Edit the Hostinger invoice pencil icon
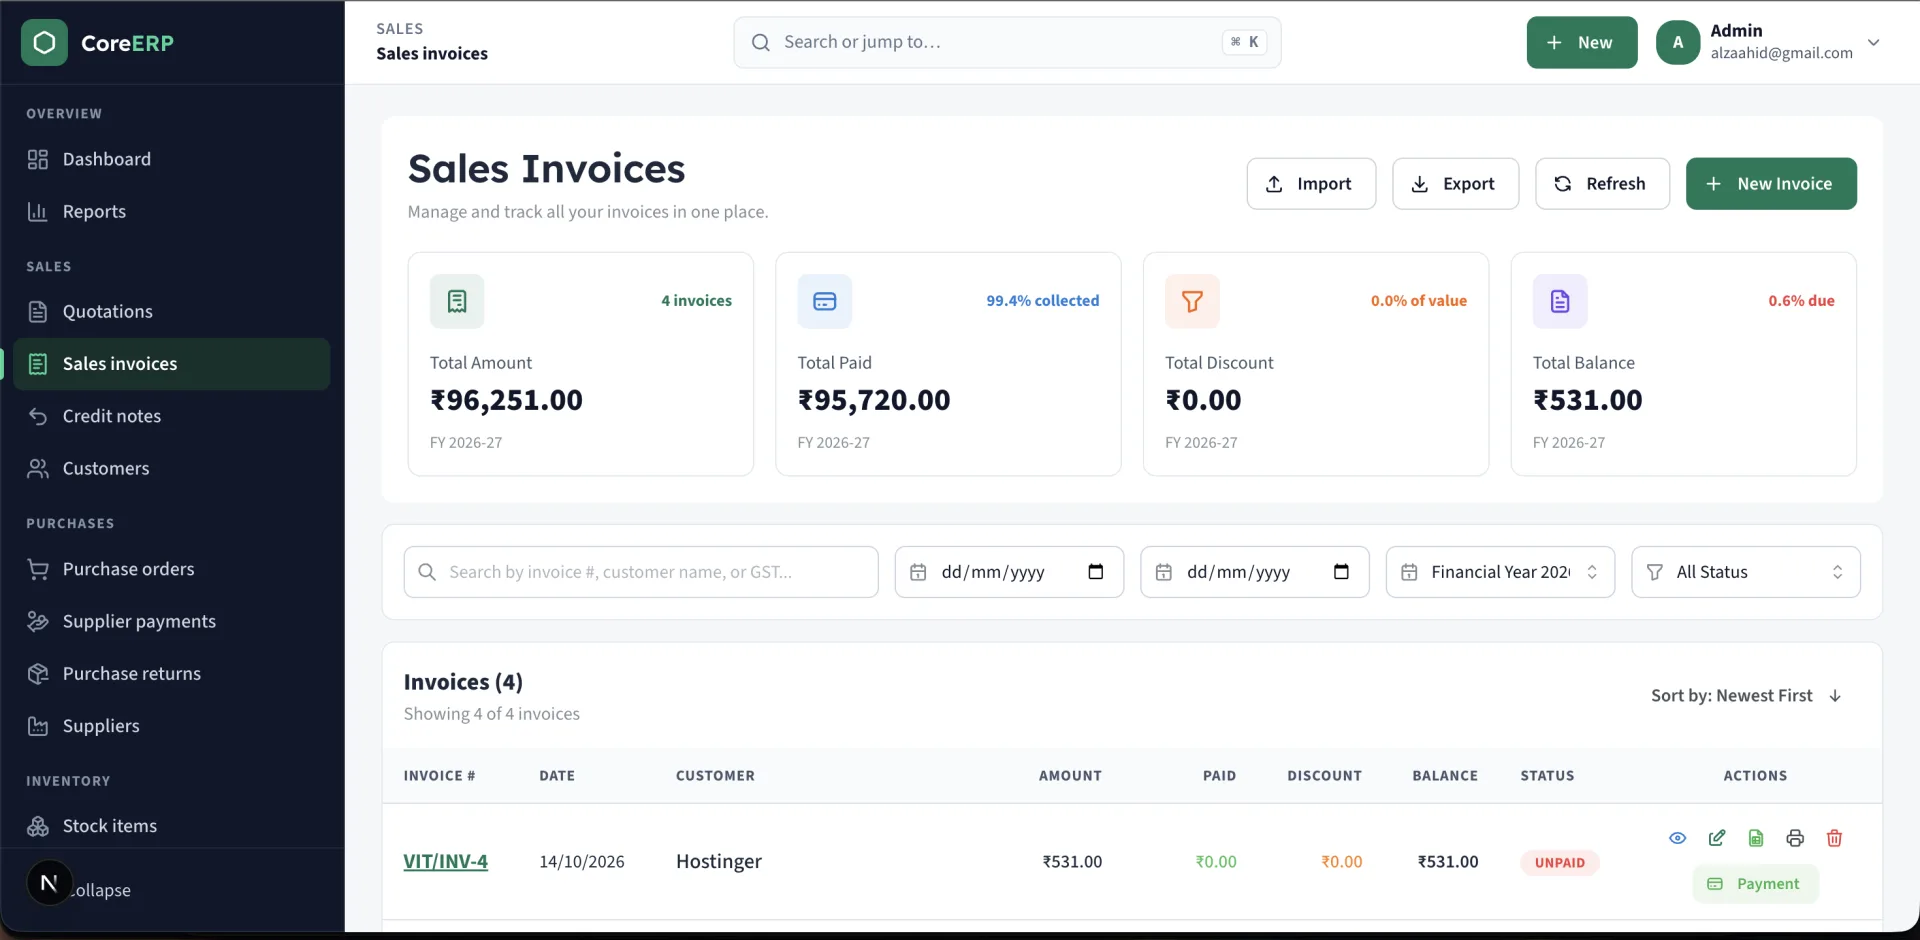 pyautogui.click(x=1716, y=838)
